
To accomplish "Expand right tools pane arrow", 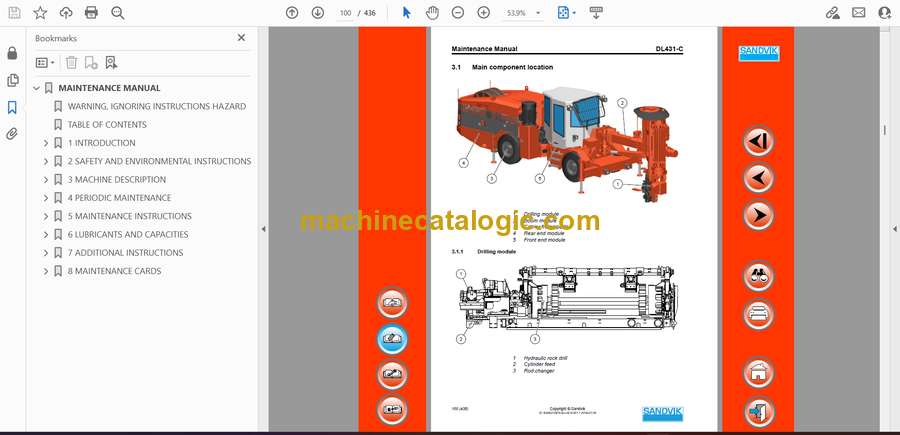I will (894, 229).
